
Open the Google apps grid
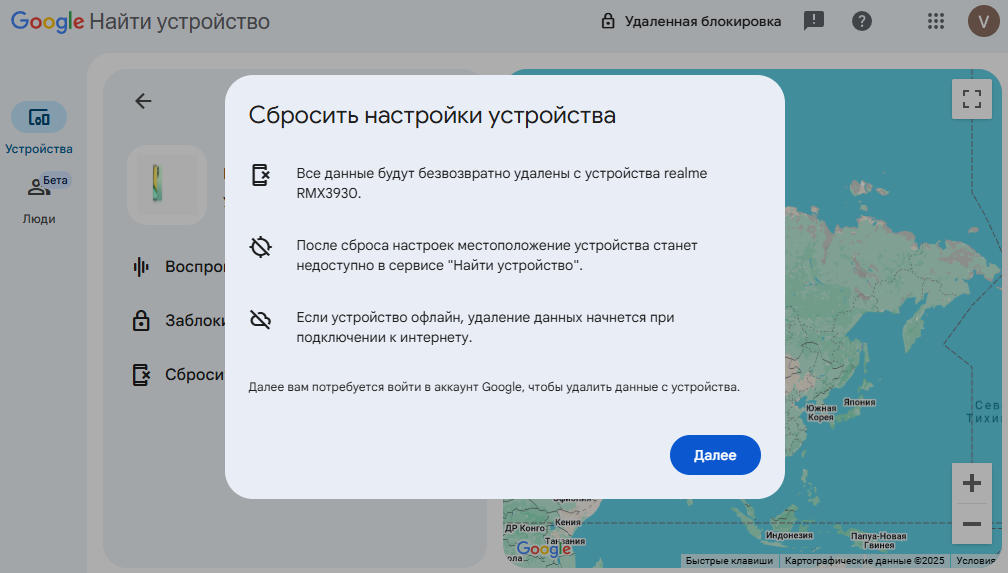coord(936,21)
